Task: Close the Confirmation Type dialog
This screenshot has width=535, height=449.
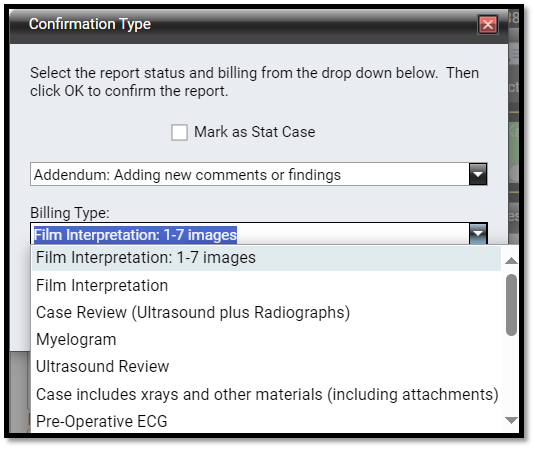Action: pyautogui.click(x=488, y=25)
